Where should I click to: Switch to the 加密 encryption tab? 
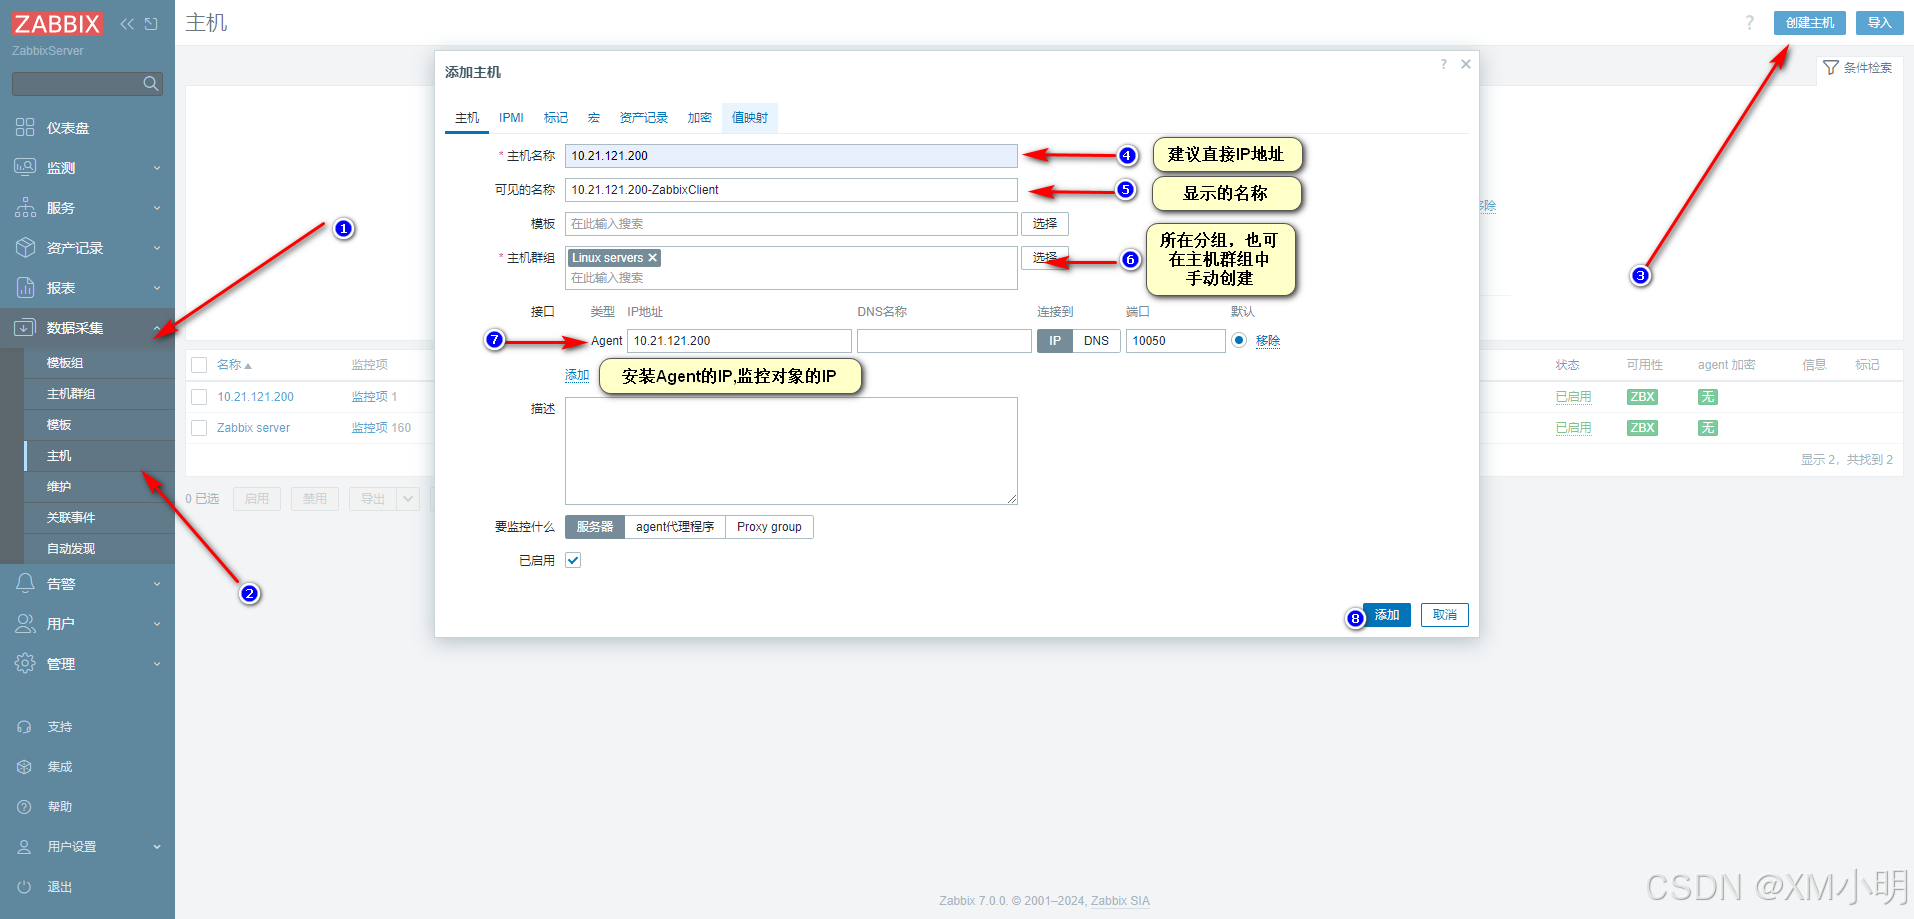[700, 118]
